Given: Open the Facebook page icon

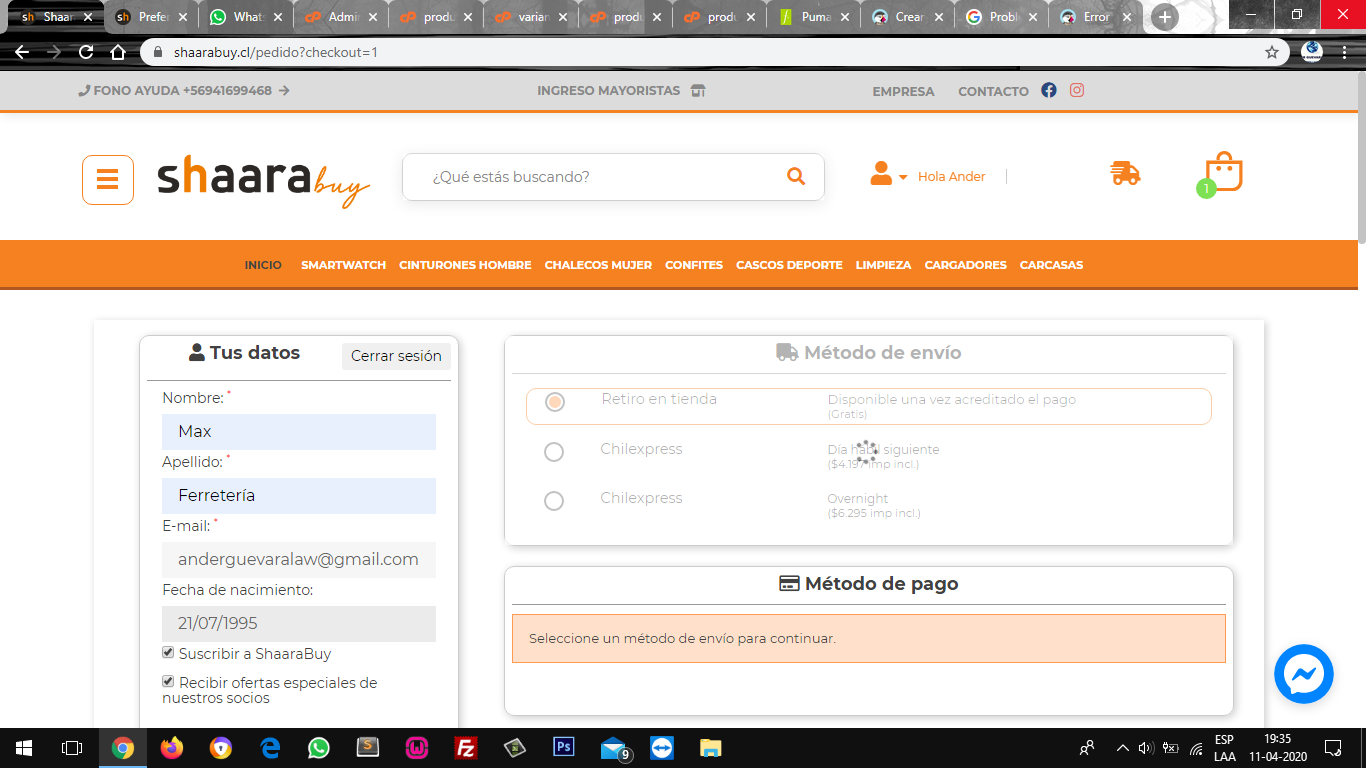Looking at the screenshot, I should pos(1049,90).
